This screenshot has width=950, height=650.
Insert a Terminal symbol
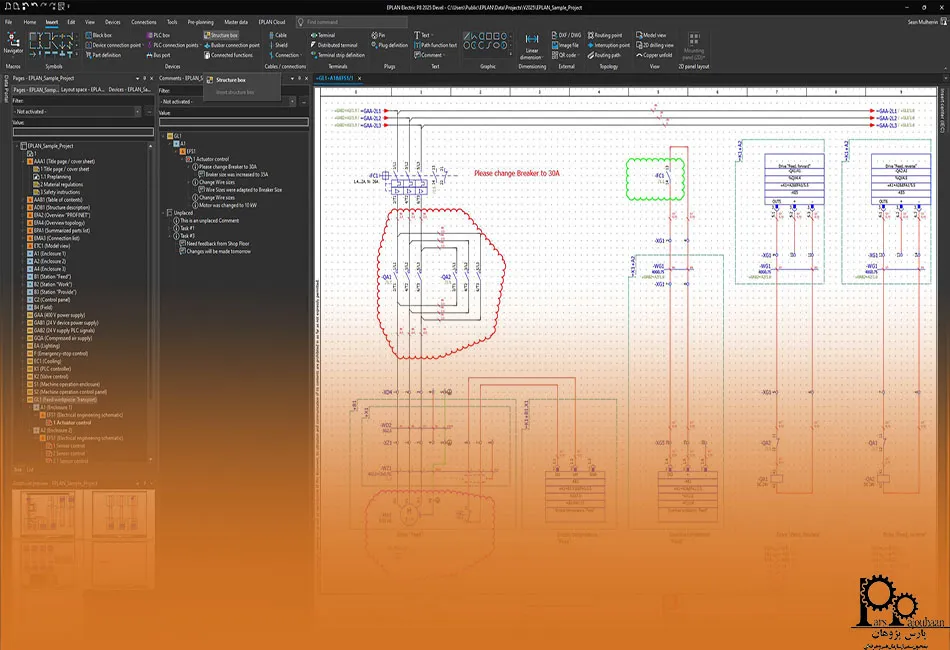pyautogui.click(x=325, y=35)
